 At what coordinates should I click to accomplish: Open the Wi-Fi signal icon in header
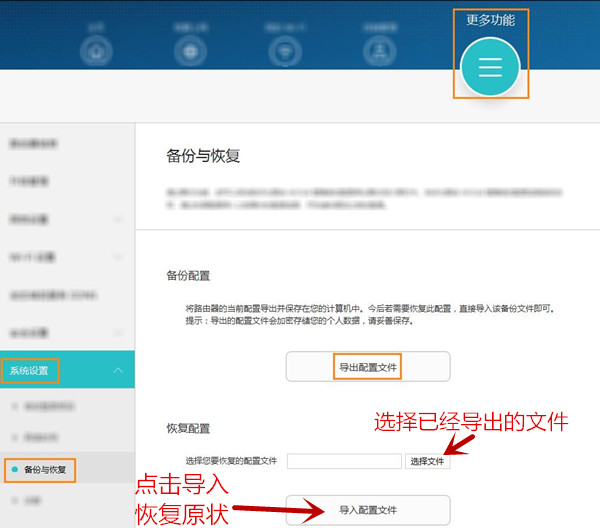(285, 51)
